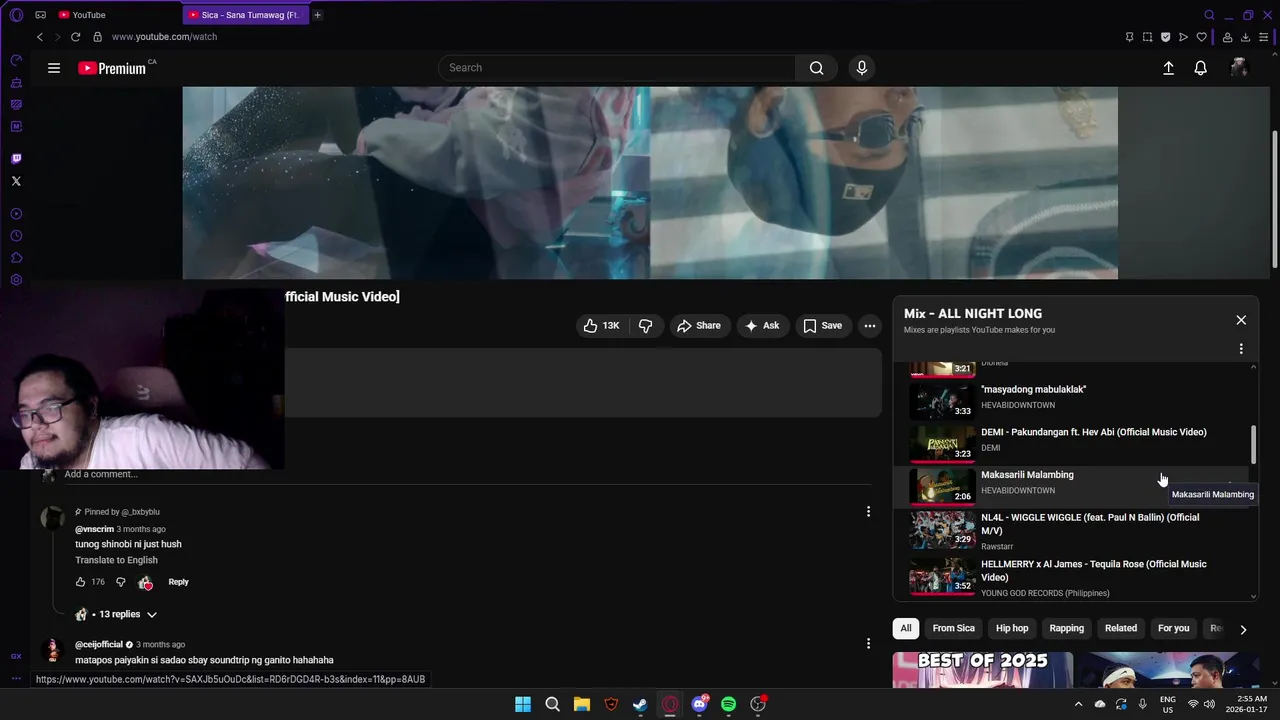Reply to the @vnscrim comment
The height and width of the screenshot is (720, 1280).
point(178,582)
